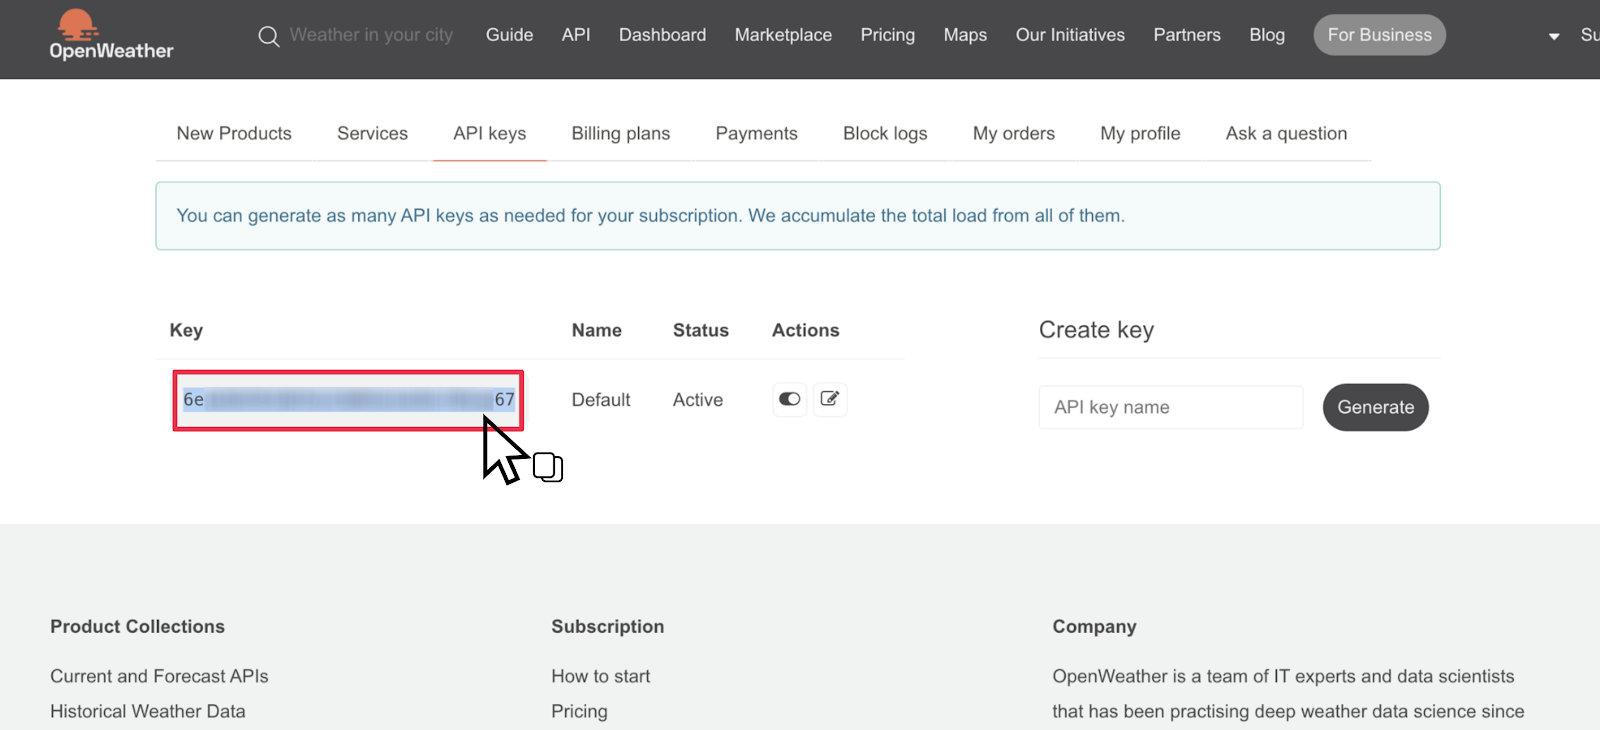Image resolution: width=1600 pixels, height=730 pixels.
Task: Click the Active status cell
Action: coord(698,400)
